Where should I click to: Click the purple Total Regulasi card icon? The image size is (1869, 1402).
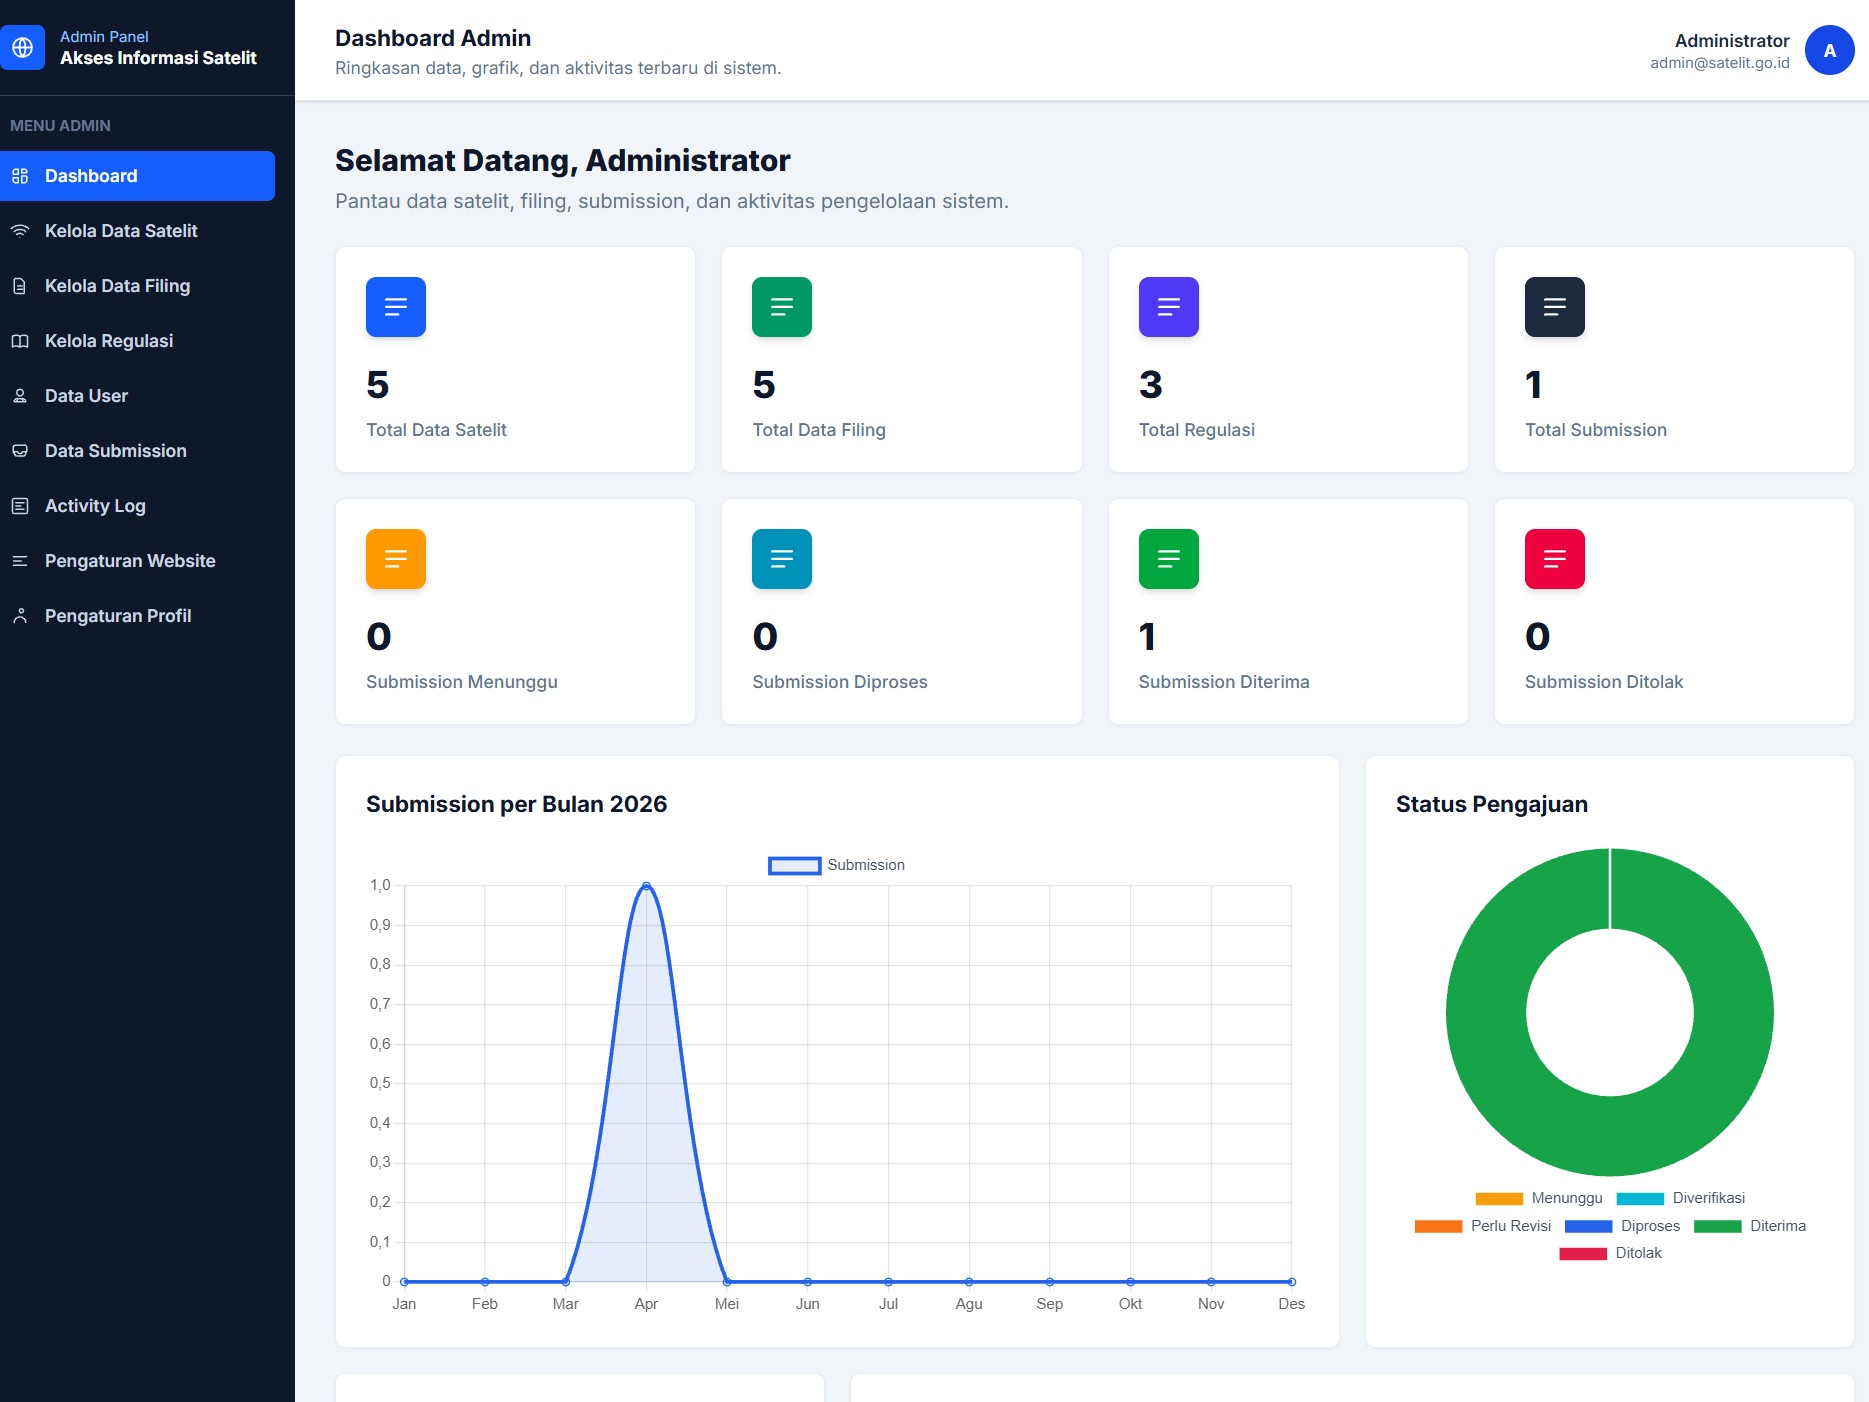(1168, 307)
